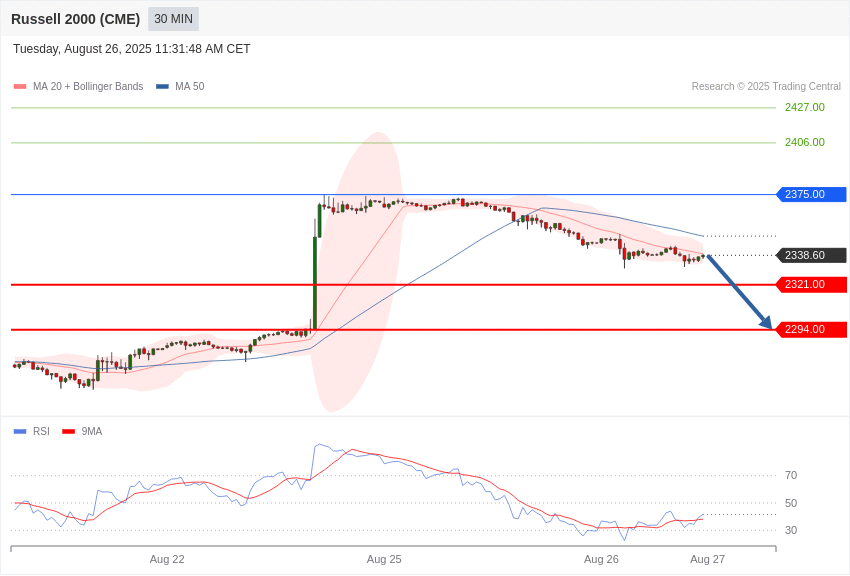Viewport: 850px width, 576px height.
Task: Click the 2406.00 resistance price label
Action: (x=804, y=143)
